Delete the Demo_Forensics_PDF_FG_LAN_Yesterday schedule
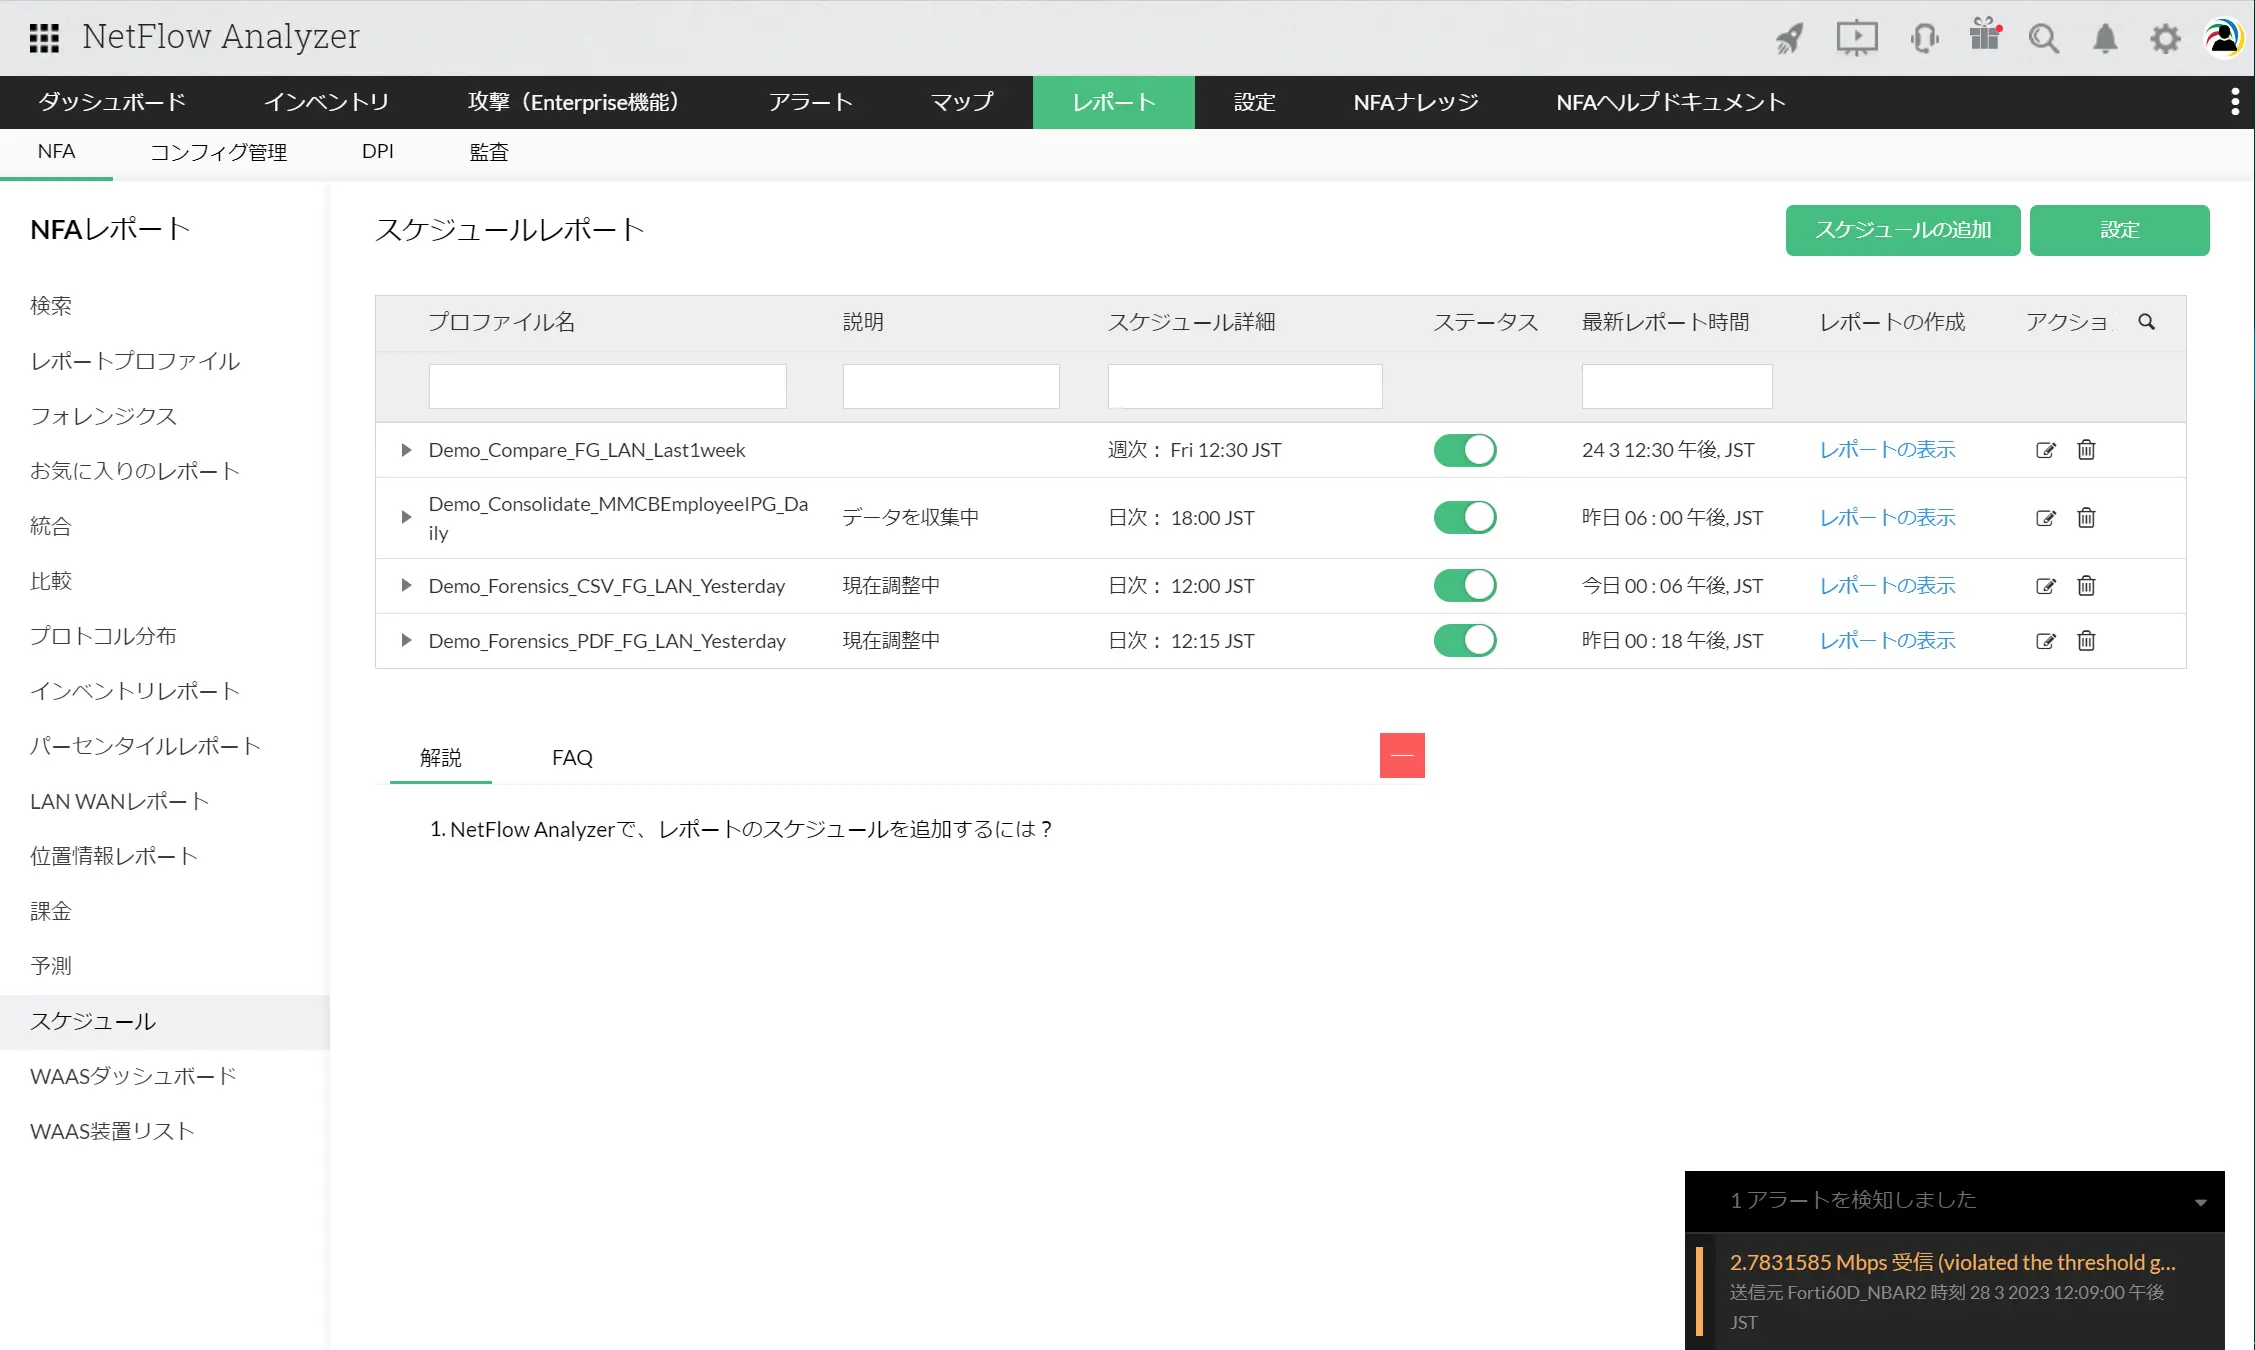 tap(2086, 641)
